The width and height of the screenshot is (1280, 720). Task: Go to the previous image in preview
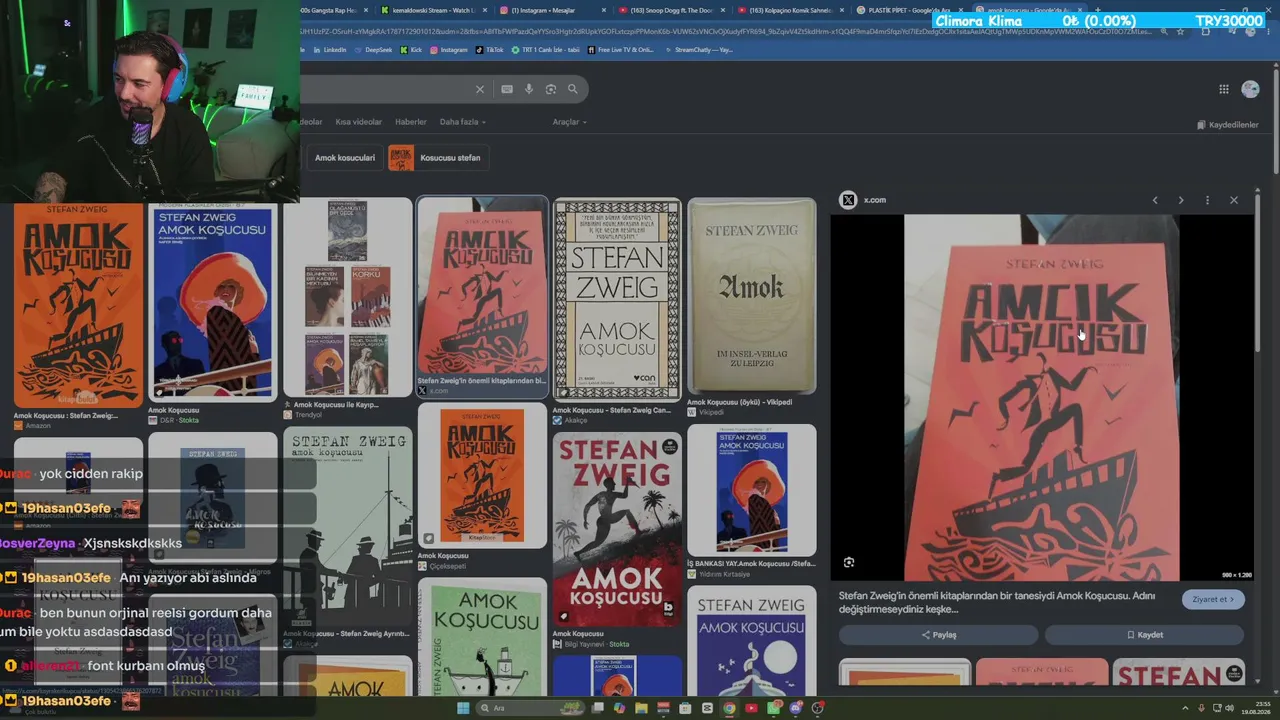(1155, 200)
